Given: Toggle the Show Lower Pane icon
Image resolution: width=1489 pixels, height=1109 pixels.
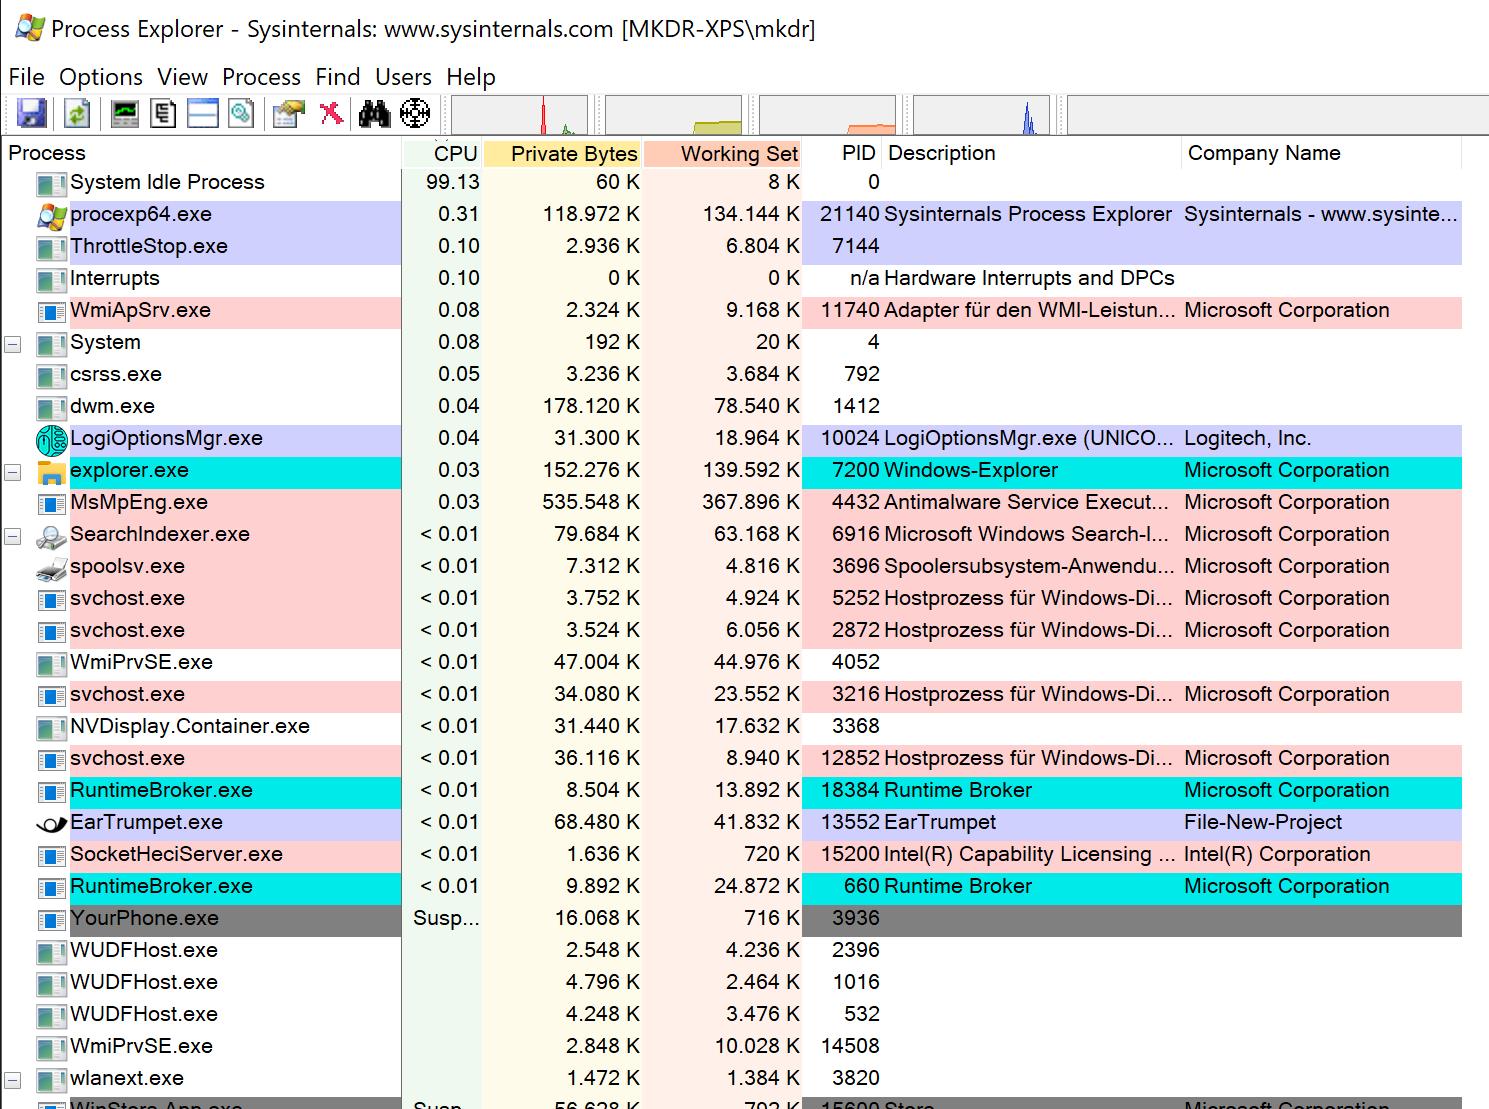Looking at the screenshot, I should (x=203, y=113).
